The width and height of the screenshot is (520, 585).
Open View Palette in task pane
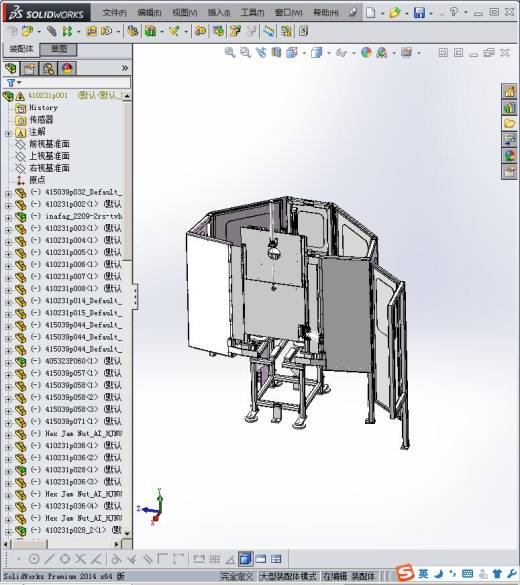(x=510, y=140)
